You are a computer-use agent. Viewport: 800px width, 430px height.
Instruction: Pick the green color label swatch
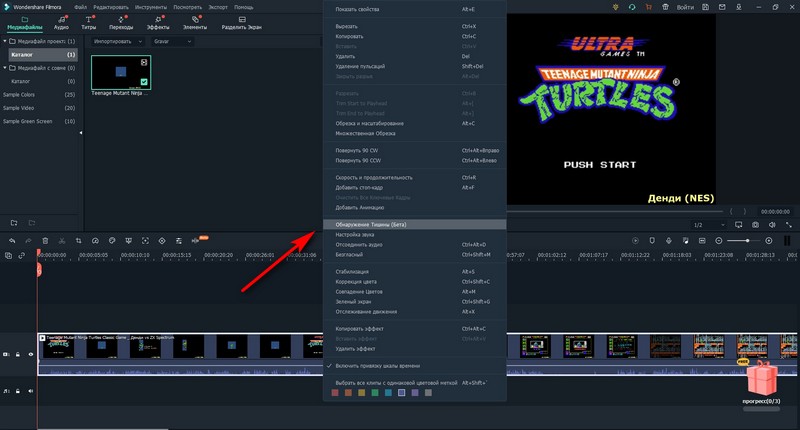tap(375, 393)
